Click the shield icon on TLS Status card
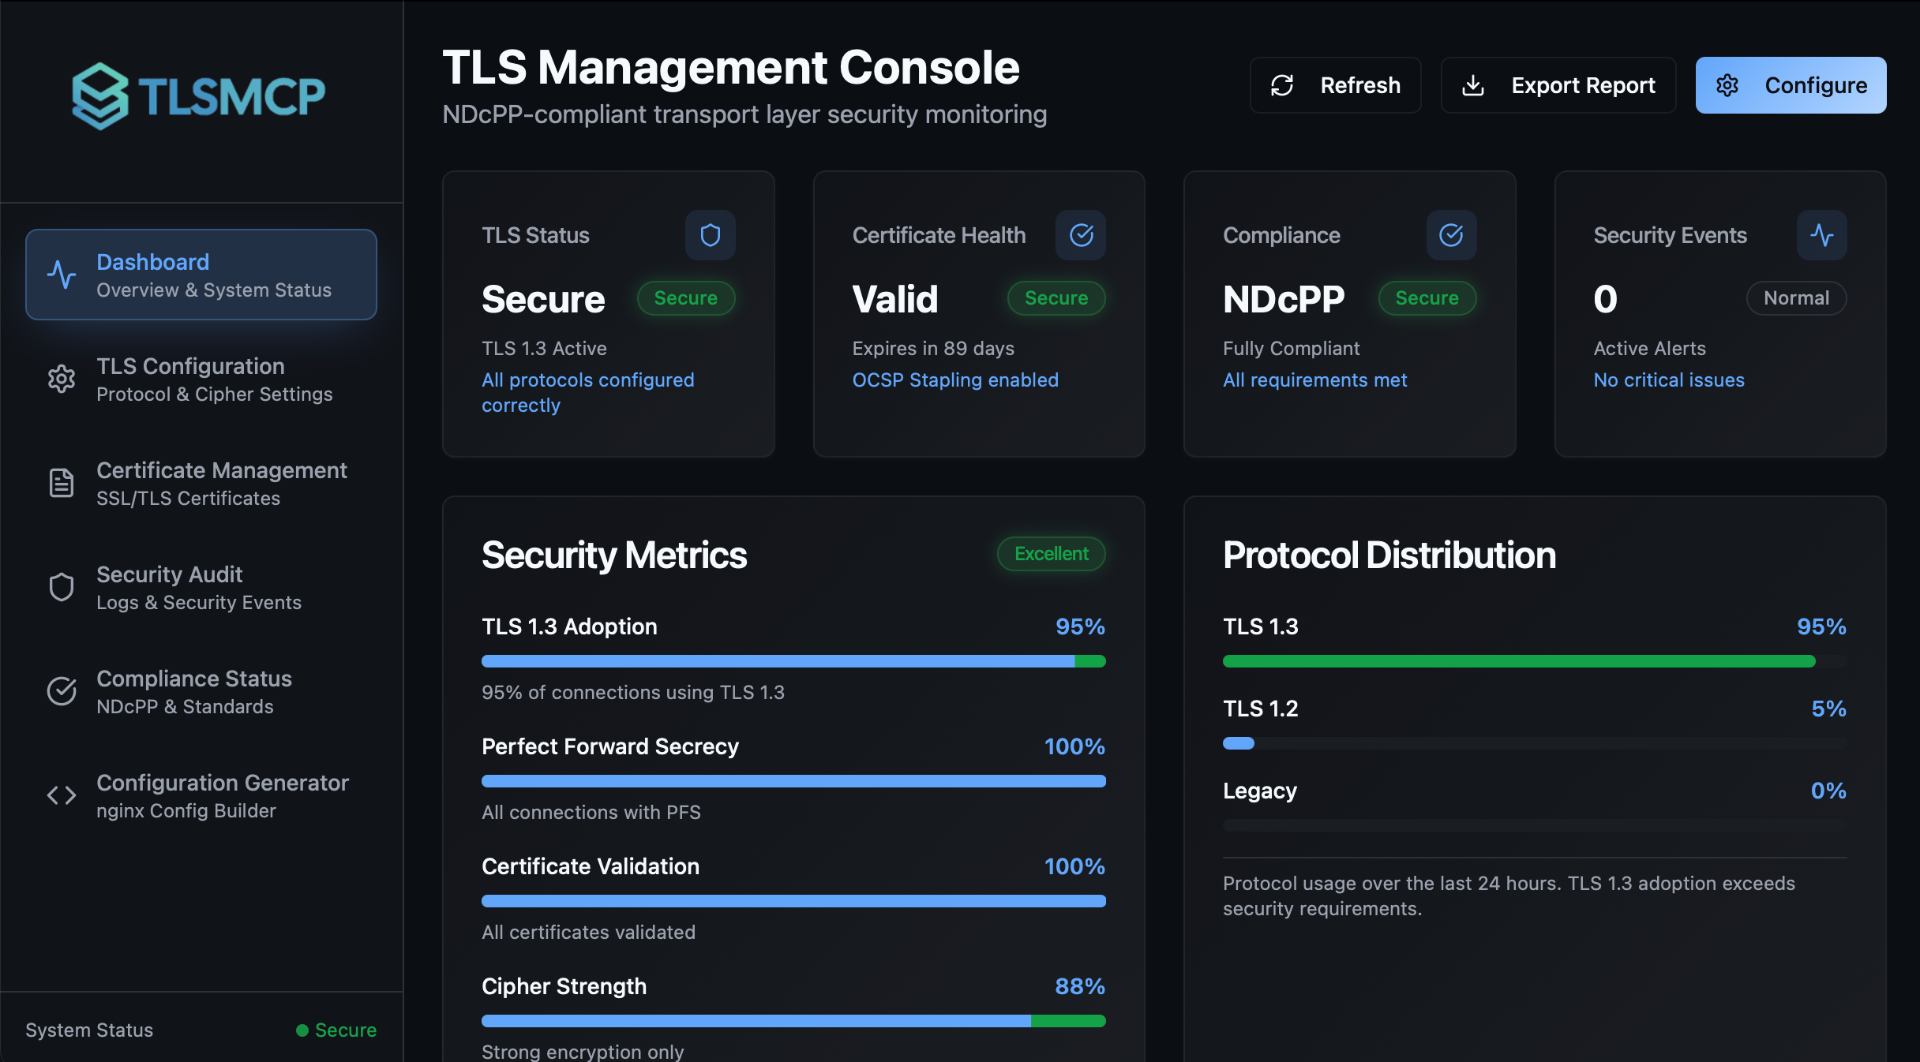The image size is (1920, 1062). click(x=710, y=235)
